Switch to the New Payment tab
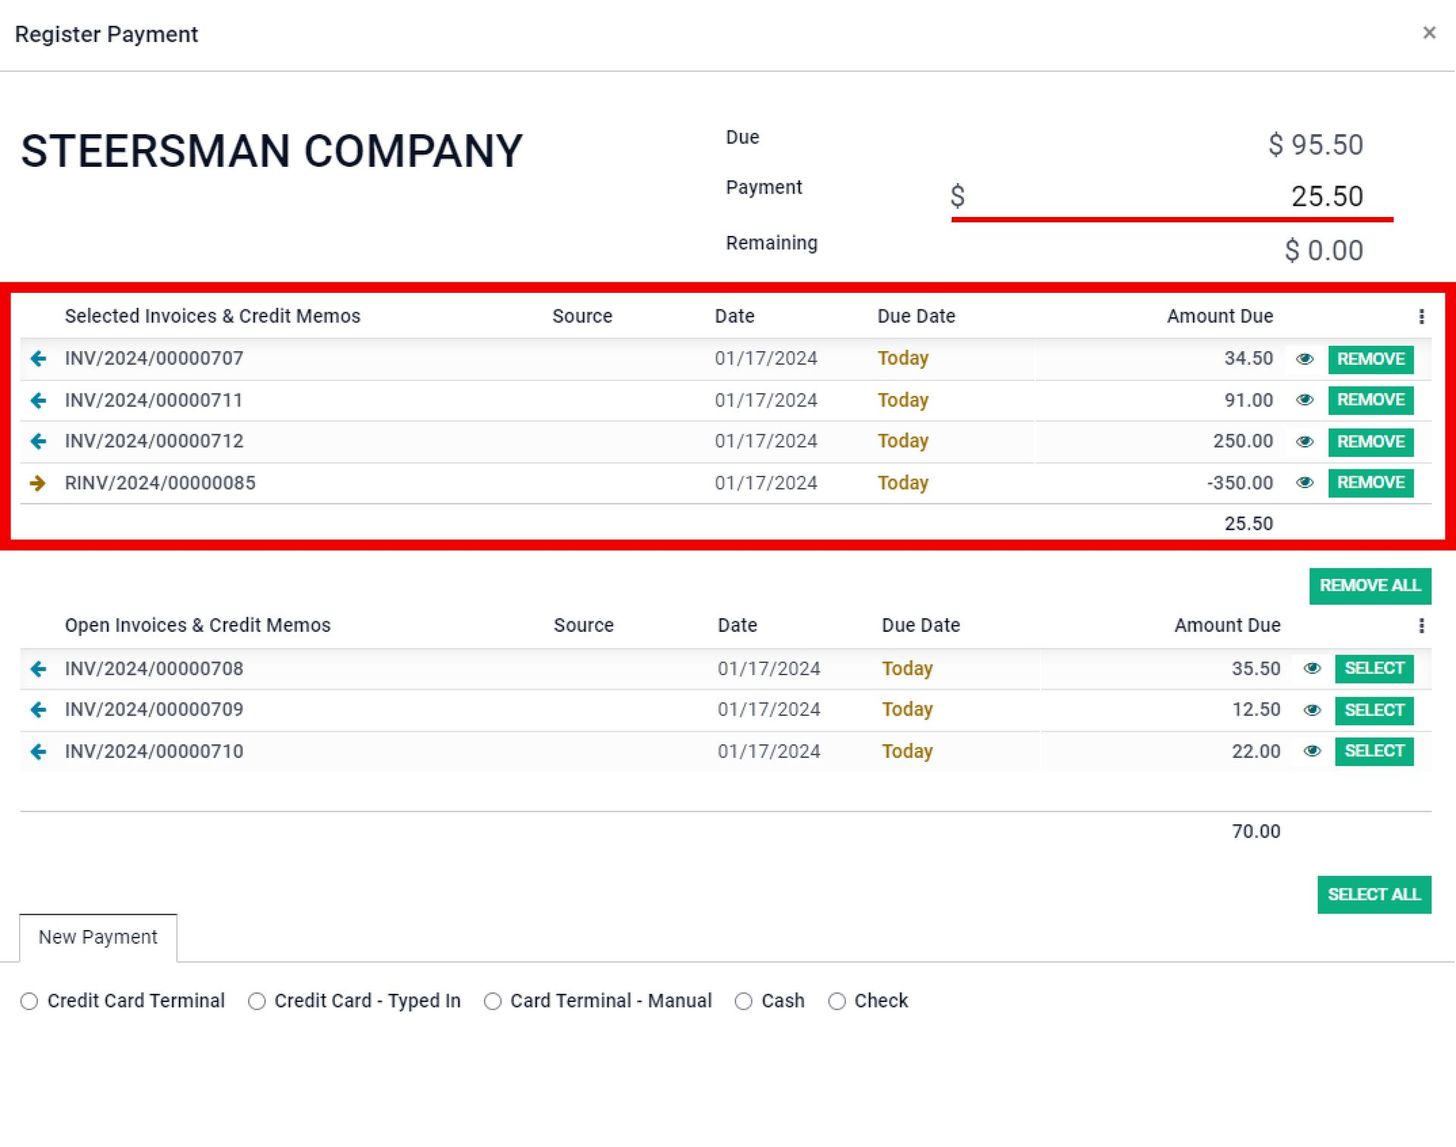The width and height of the screenshot is (1456, 1147). (x=98, y=937)
